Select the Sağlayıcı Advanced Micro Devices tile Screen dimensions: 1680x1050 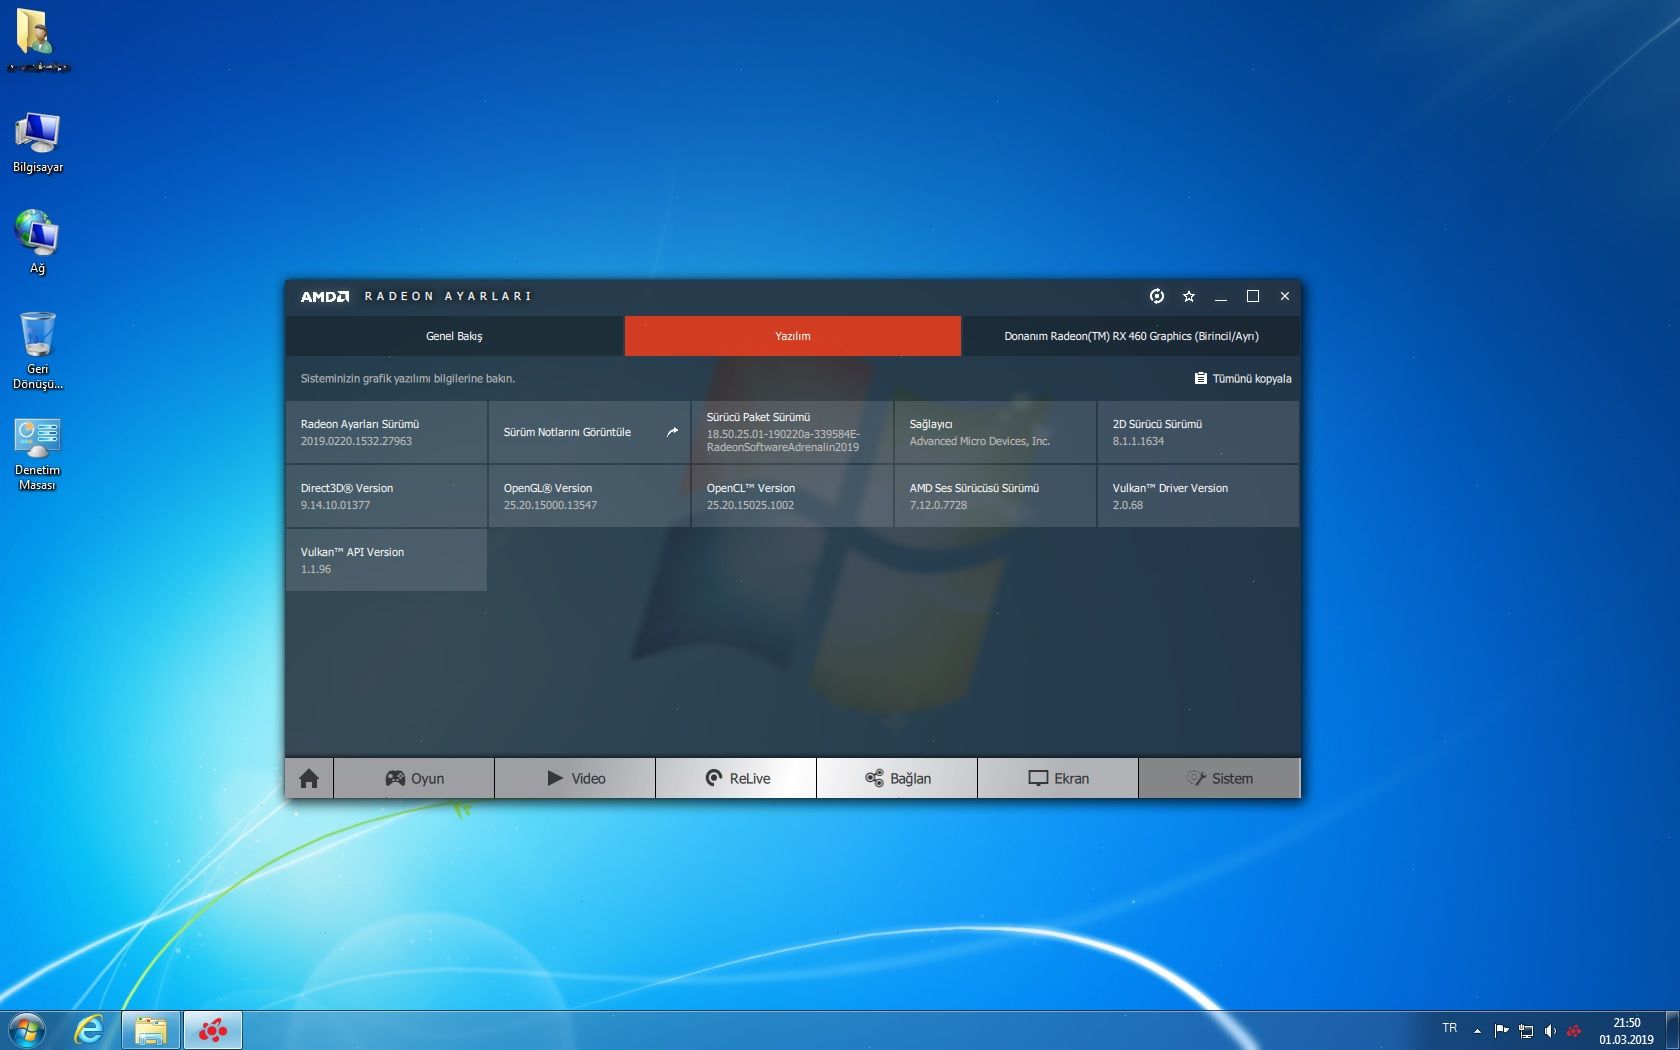pyautogui.click(x=995, y=432)
